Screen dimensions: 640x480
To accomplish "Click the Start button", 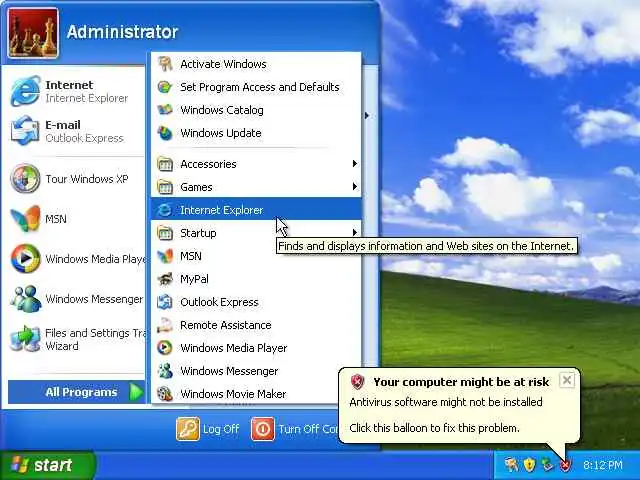I will [x=48, y=465].
